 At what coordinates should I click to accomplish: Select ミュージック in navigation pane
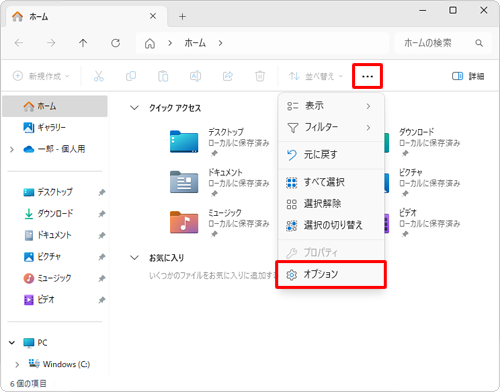55,278
